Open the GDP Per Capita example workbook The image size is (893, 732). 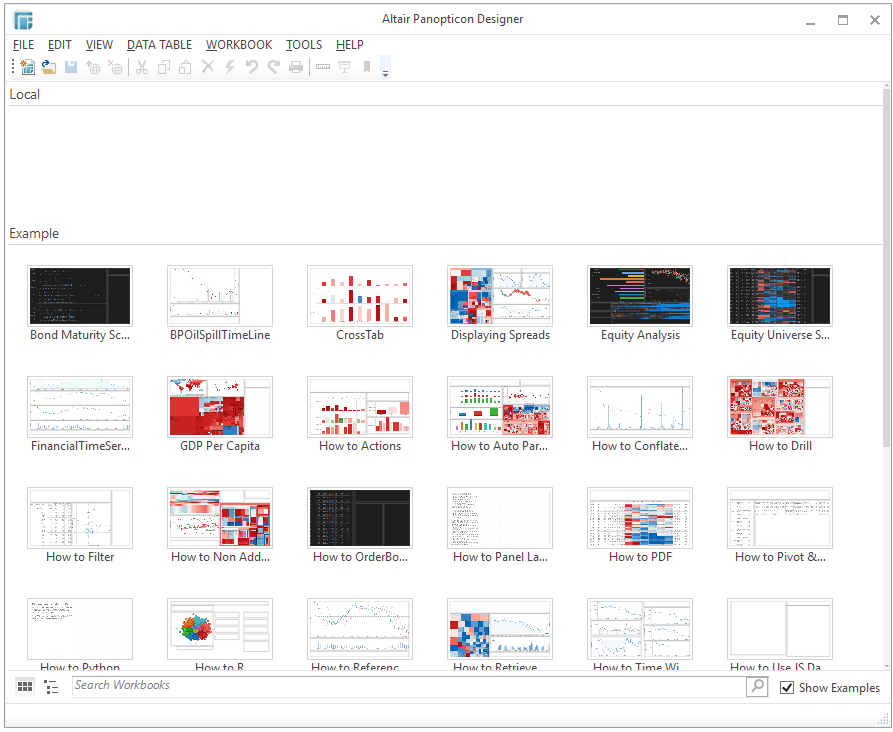pos(220,407)
